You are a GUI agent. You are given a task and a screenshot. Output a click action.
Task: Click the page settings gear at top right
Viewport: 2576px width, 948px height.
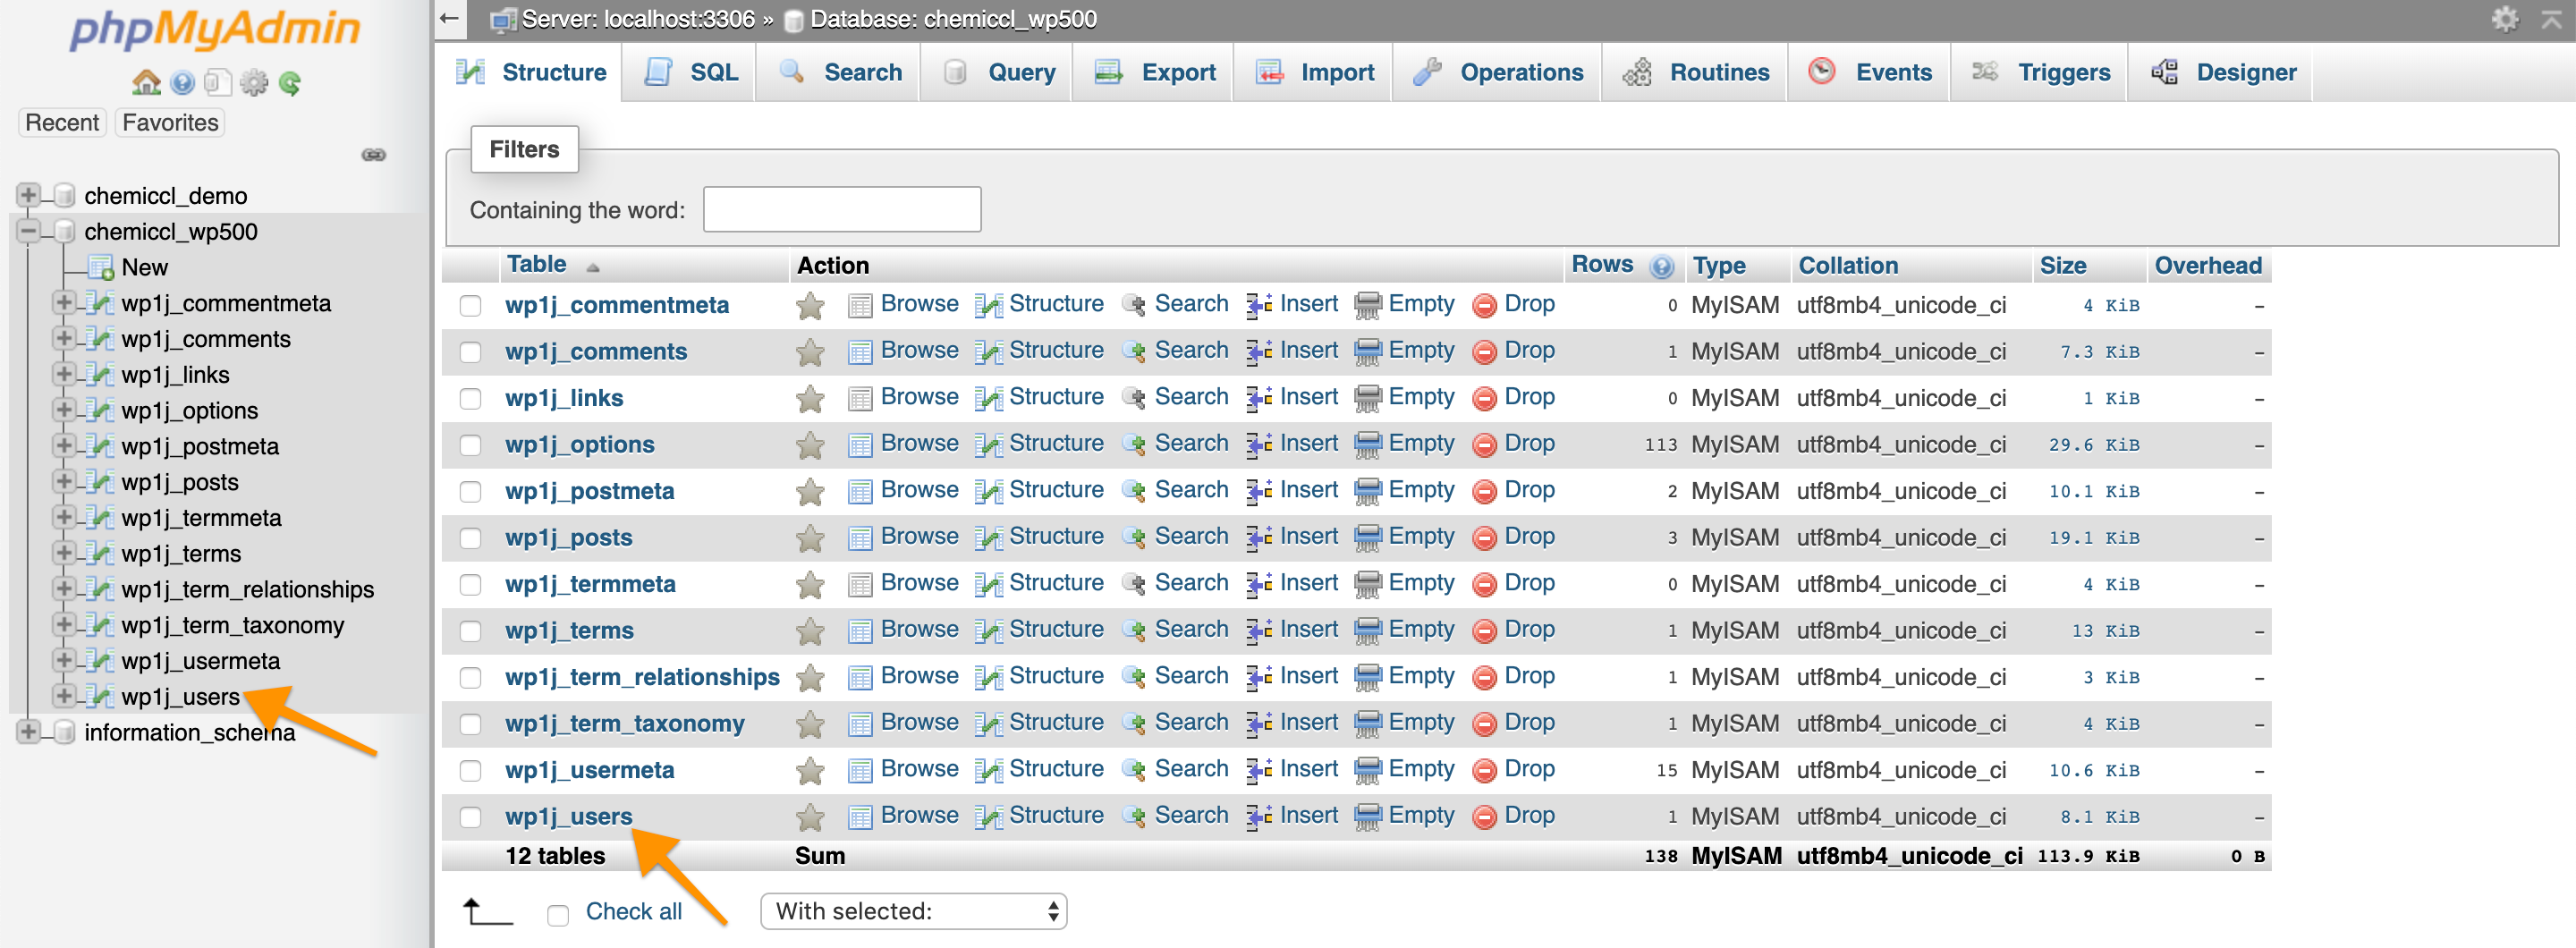[2505, 19]
